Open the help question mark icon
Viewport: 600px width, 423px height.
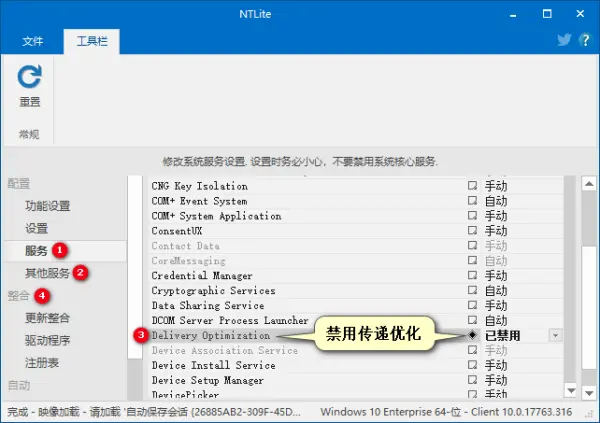585,39
